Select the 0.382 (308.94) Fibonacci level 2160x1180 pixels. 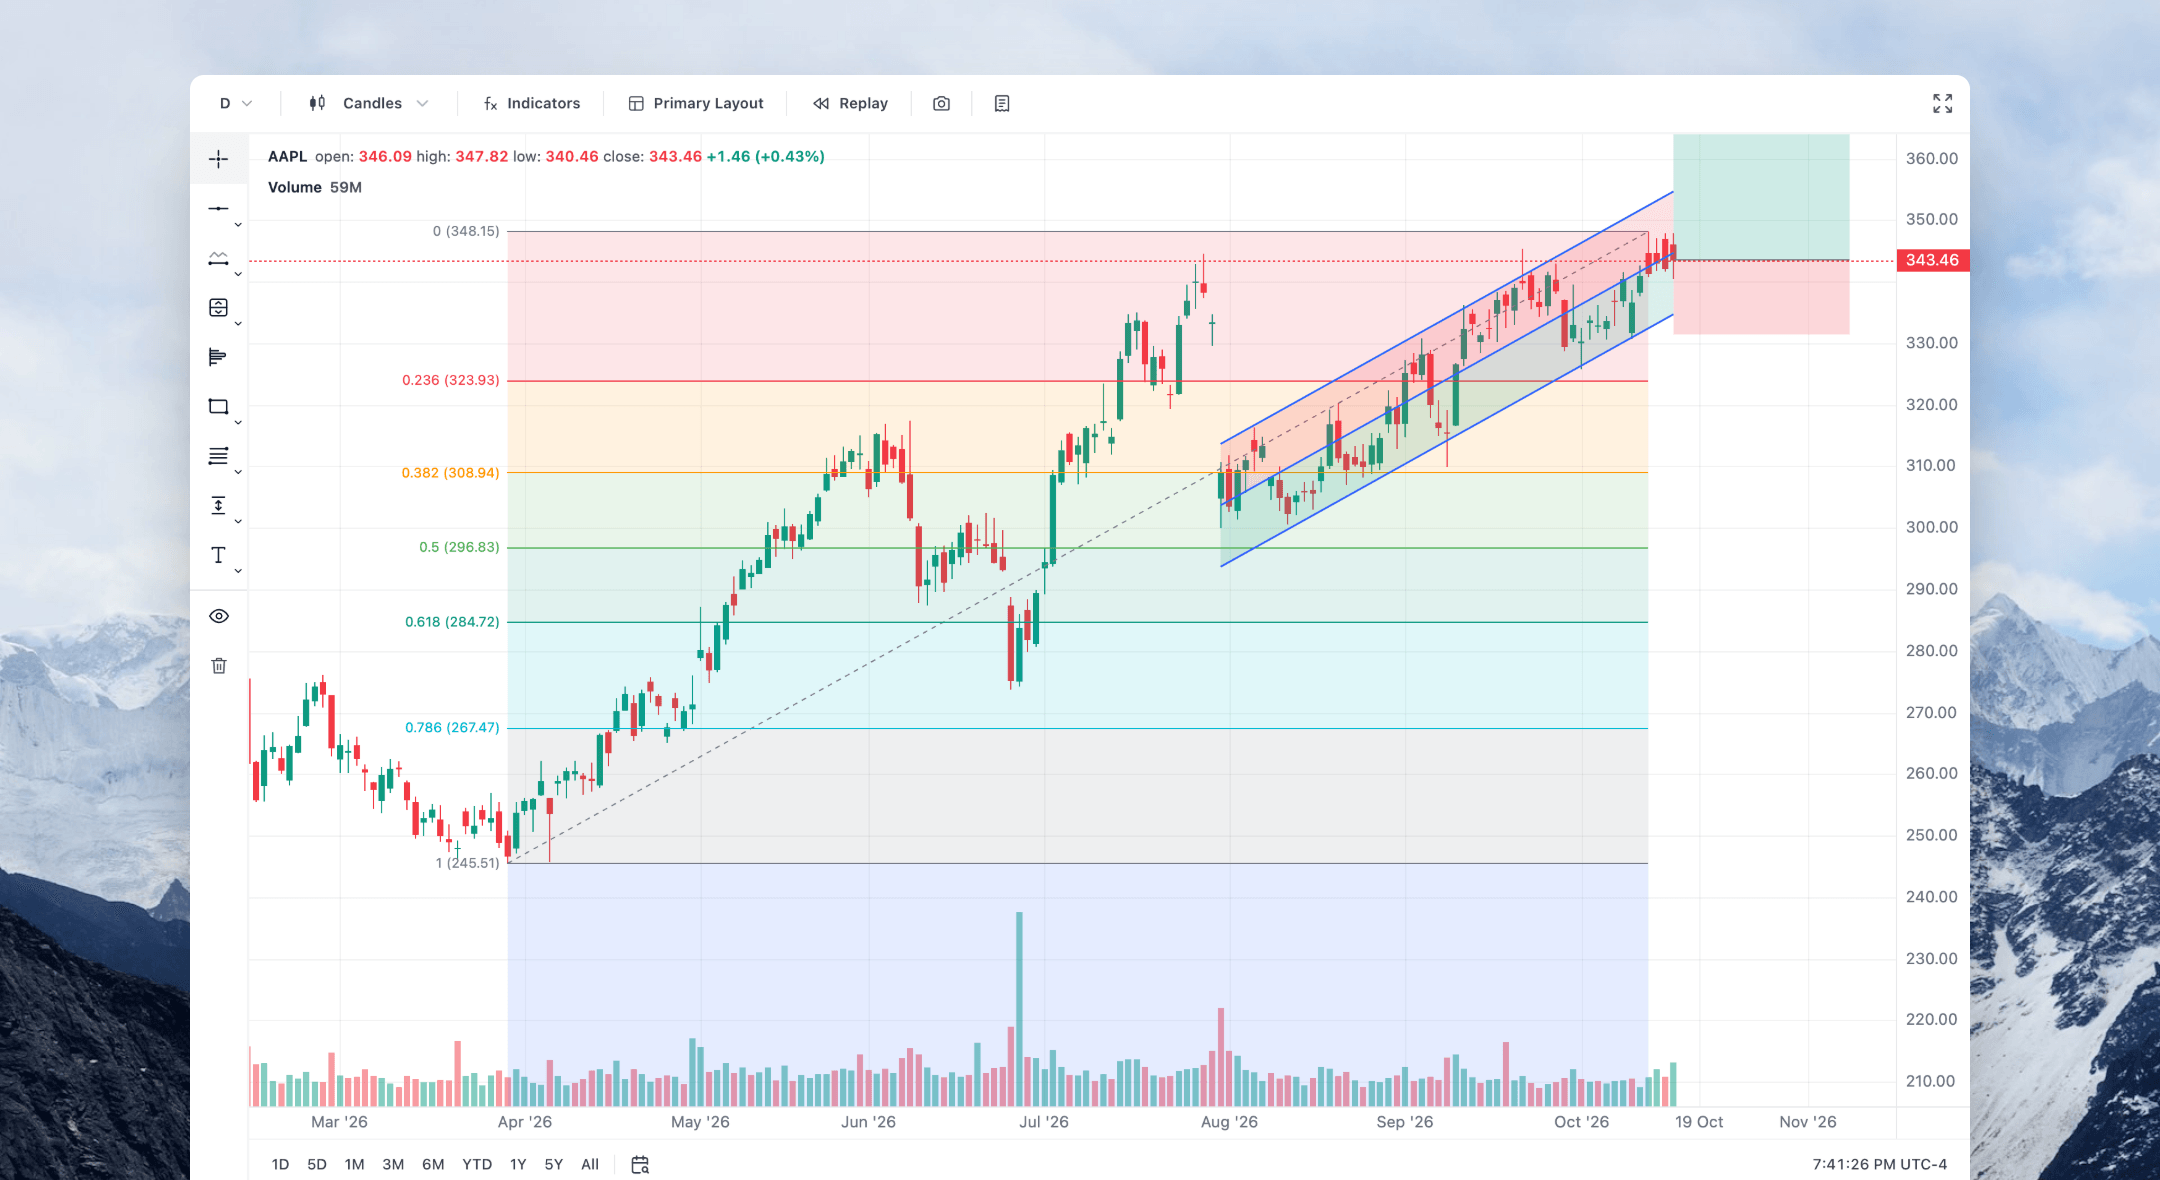click(450, 473)
